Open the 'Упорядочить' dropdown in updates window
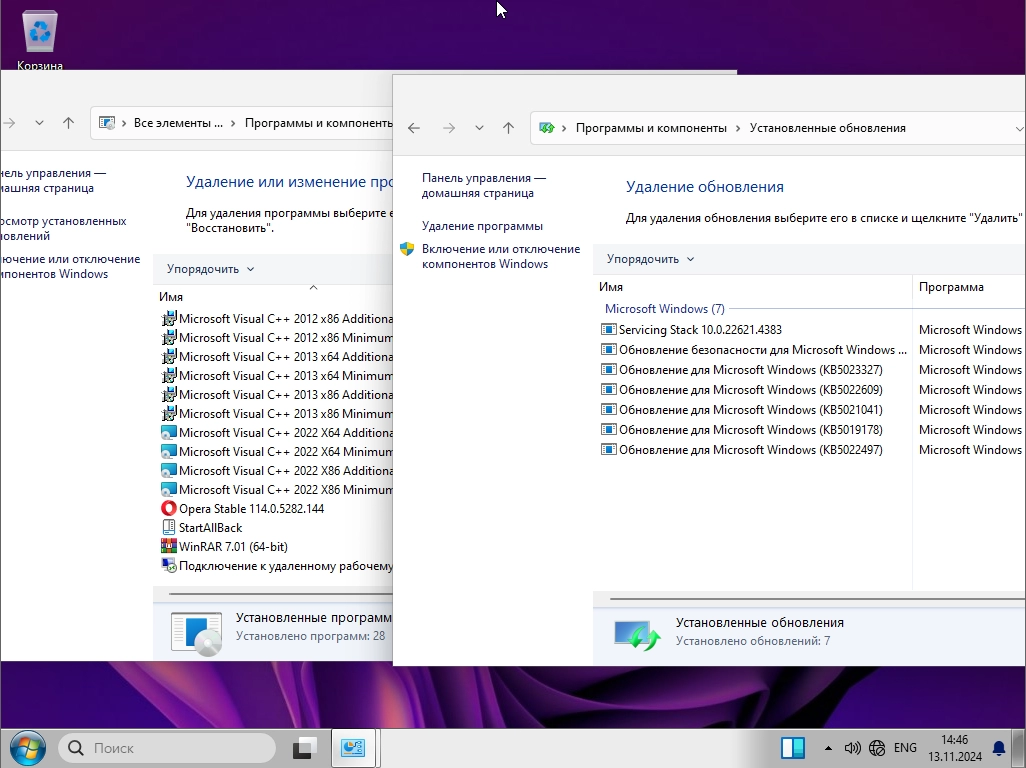The height and width of the screenshot is (768, 1026). pyautogui.click(x=650, y=259)
